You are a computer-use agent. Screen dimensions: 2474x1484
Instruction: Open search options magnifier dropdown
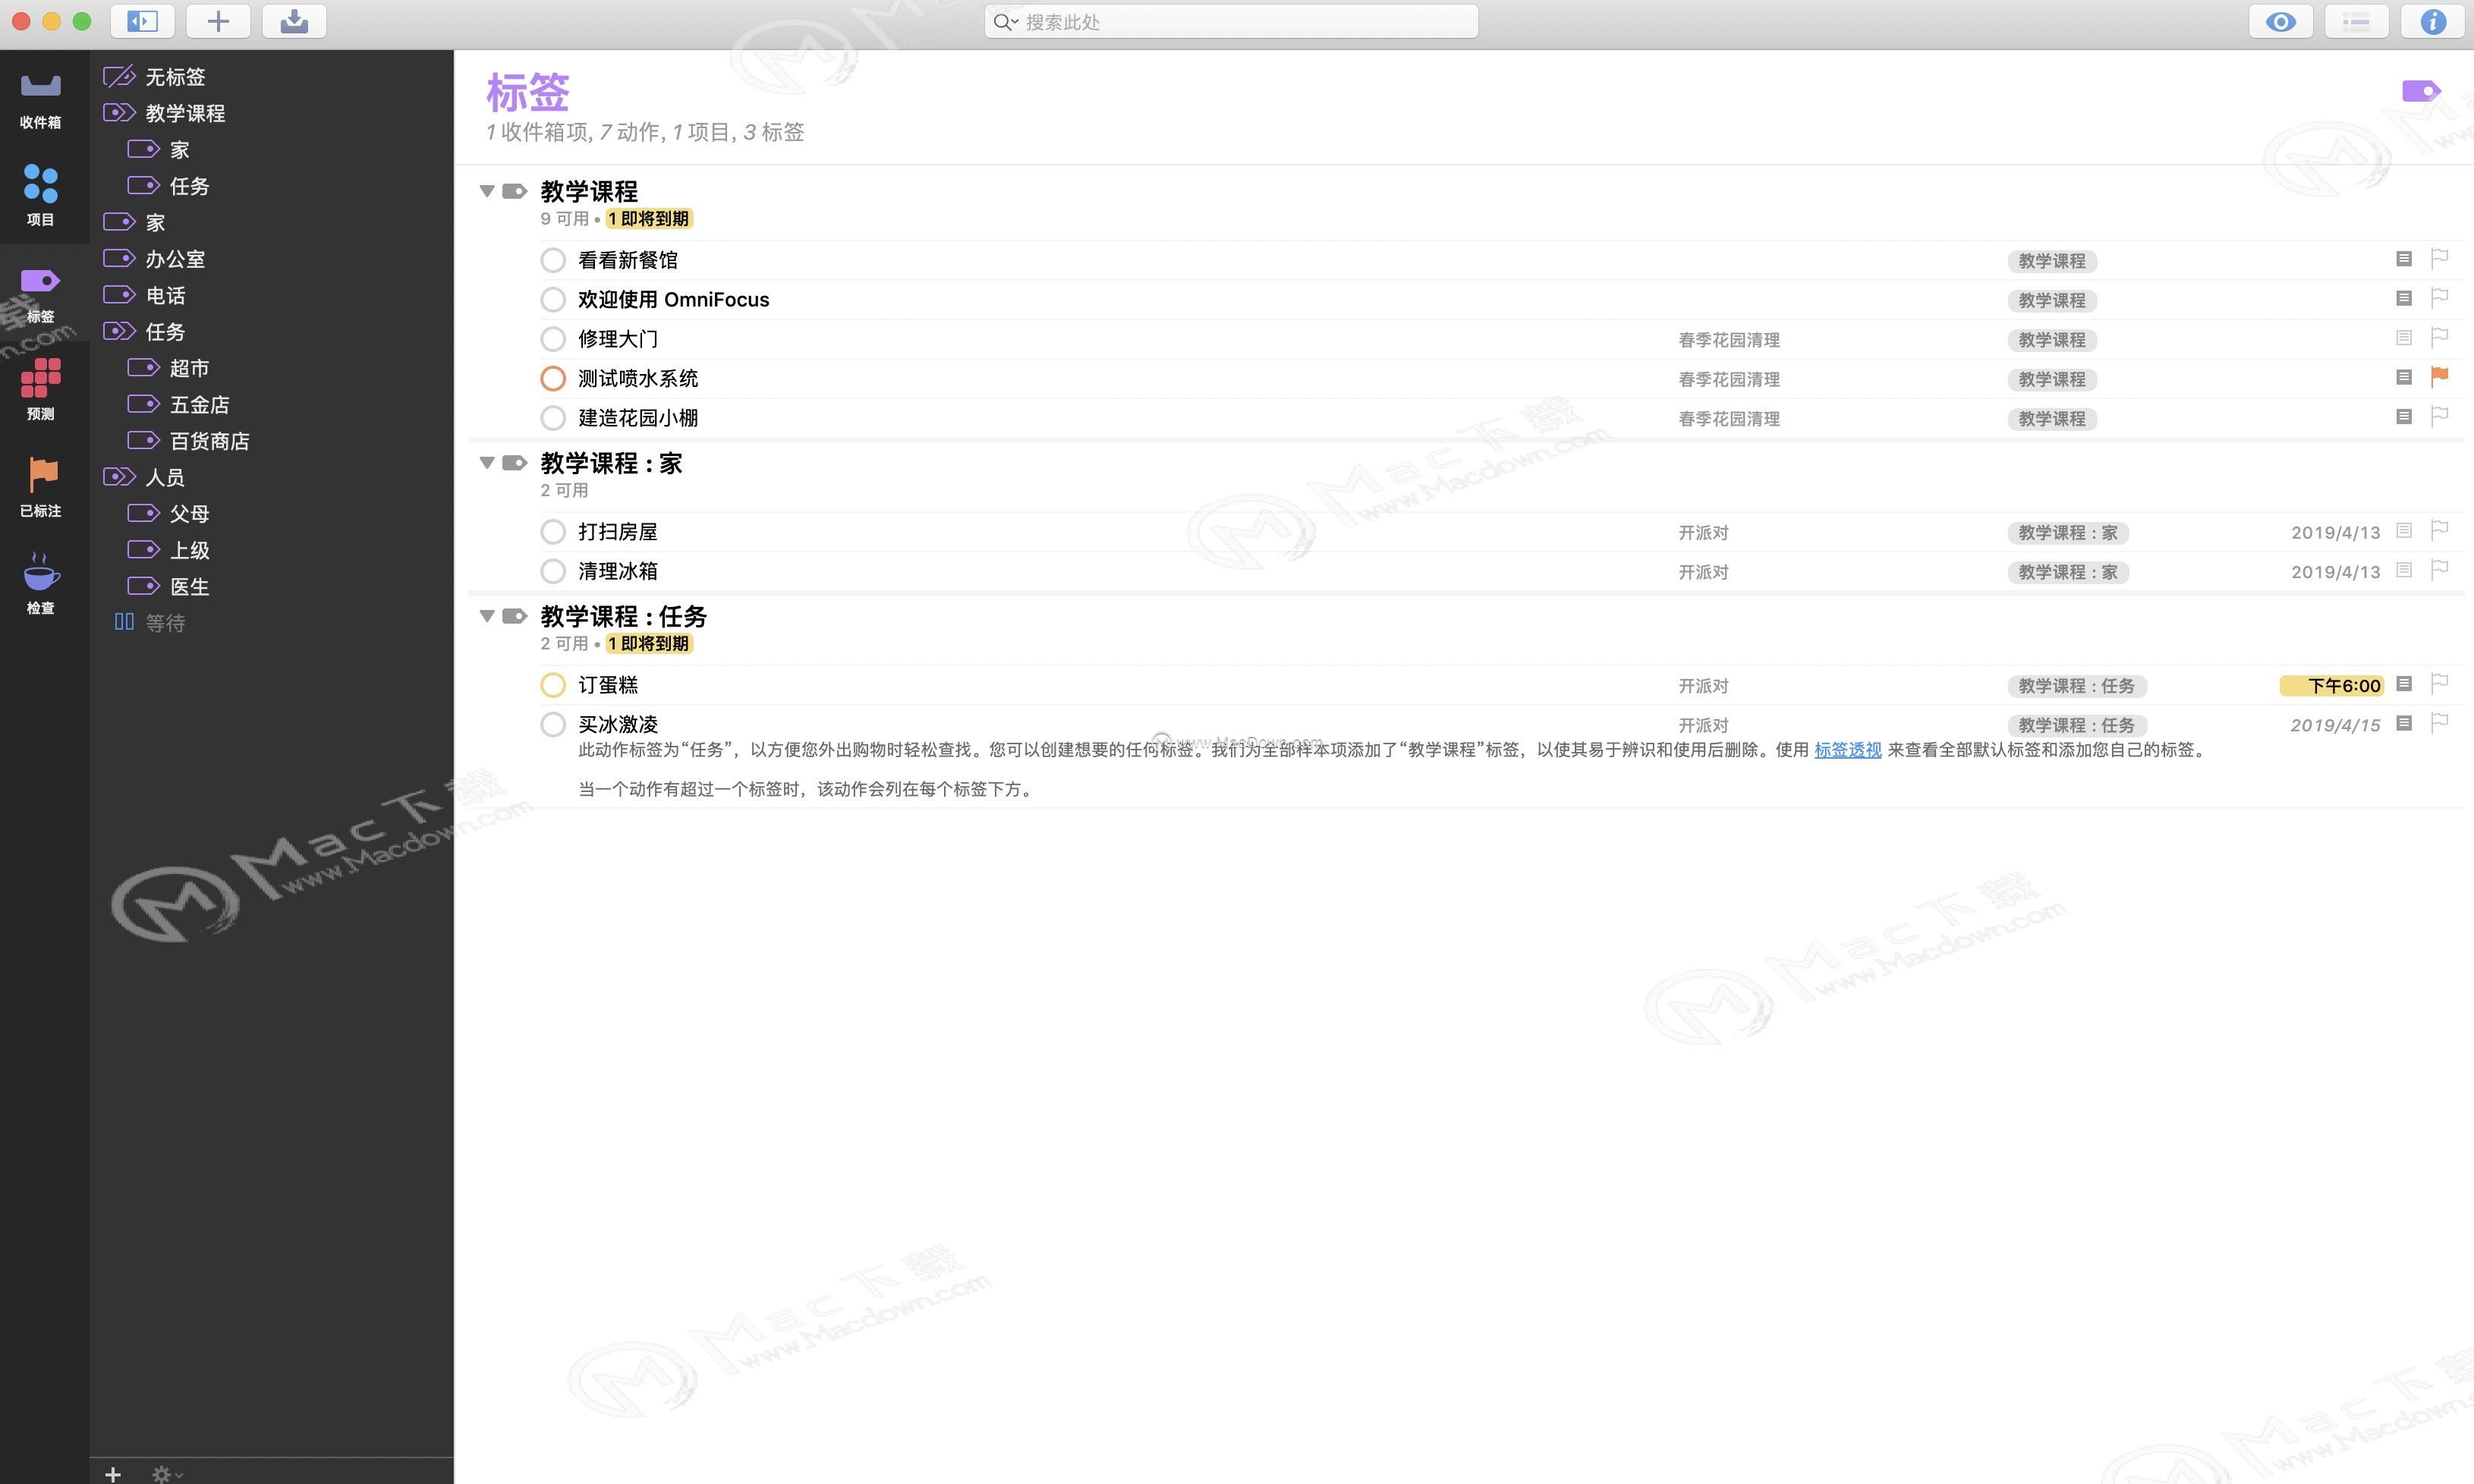pos(1006,22)
